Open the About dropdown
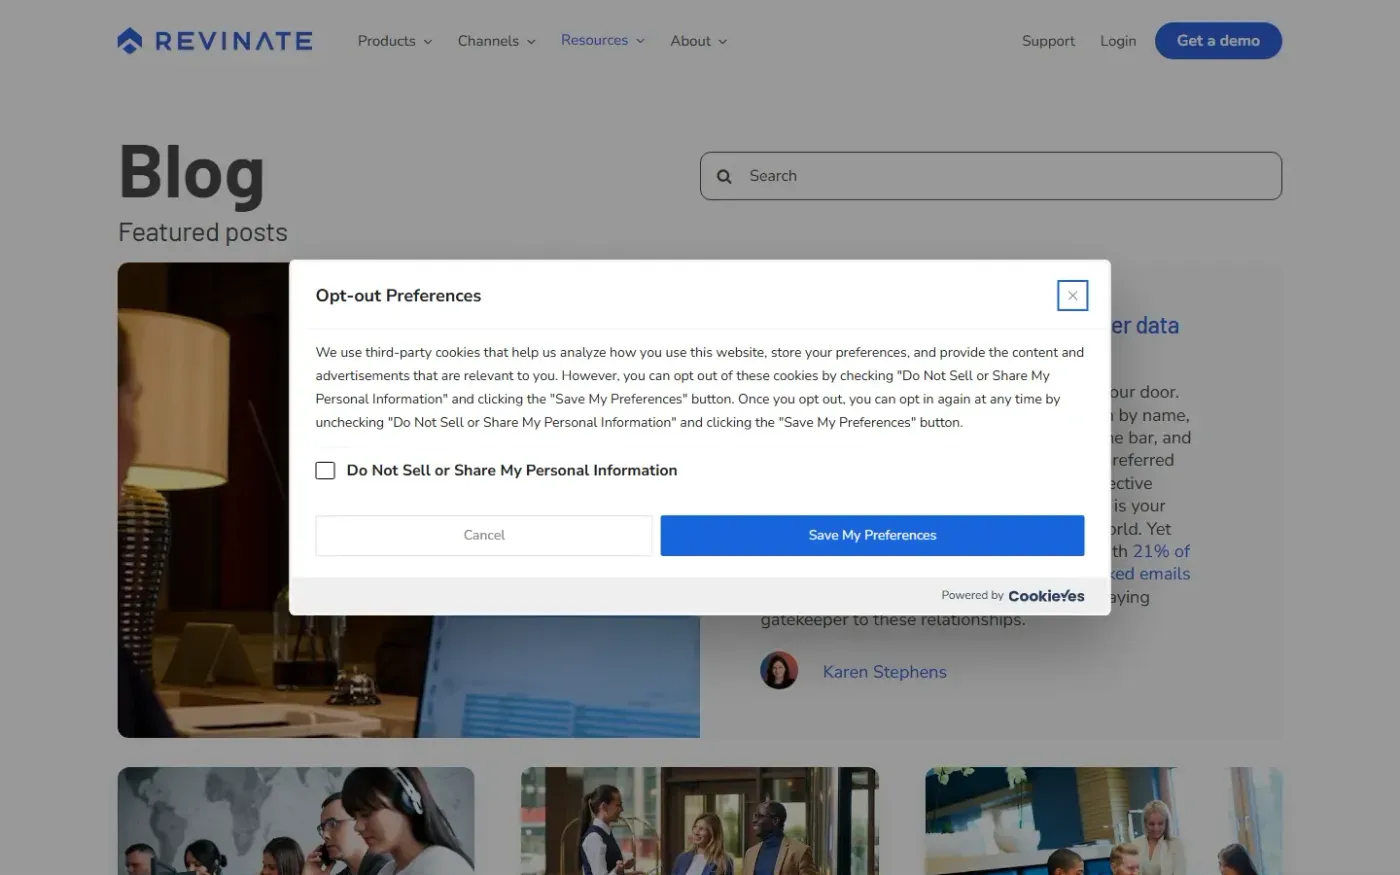The image size is (1400, 875). (699, 41)
